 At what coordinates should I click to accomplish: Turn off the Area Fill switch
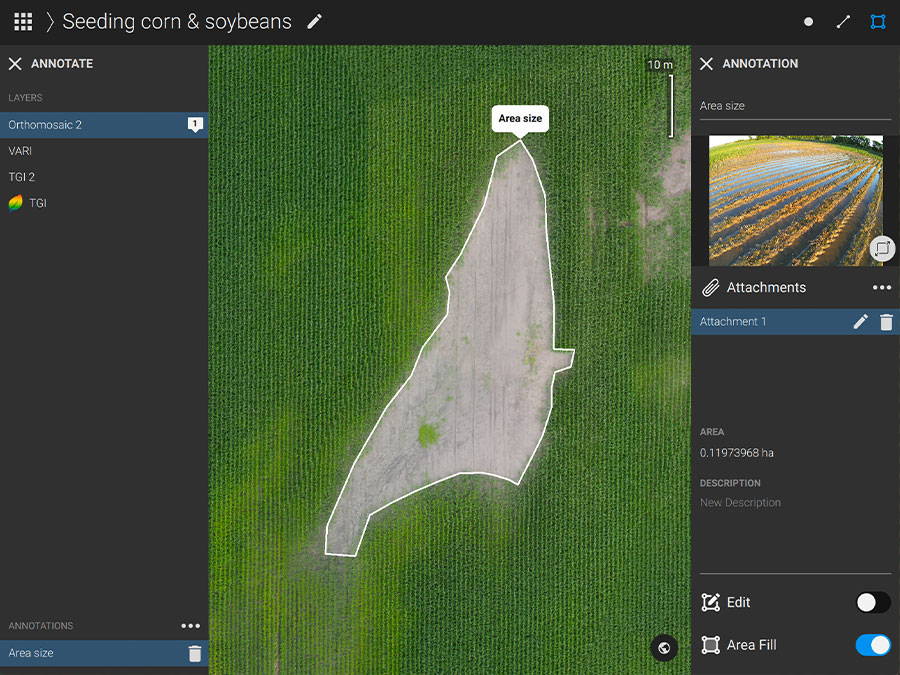873,645
